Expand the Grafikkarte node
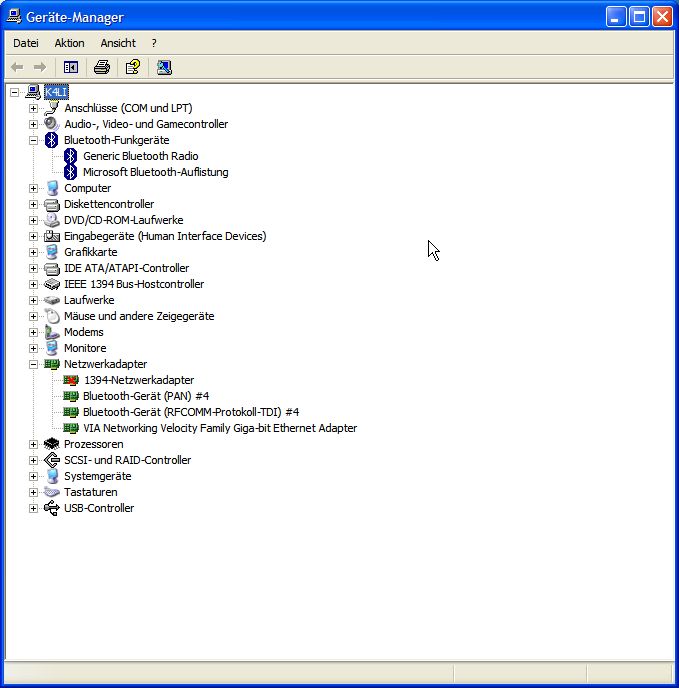 pos(33,252)
